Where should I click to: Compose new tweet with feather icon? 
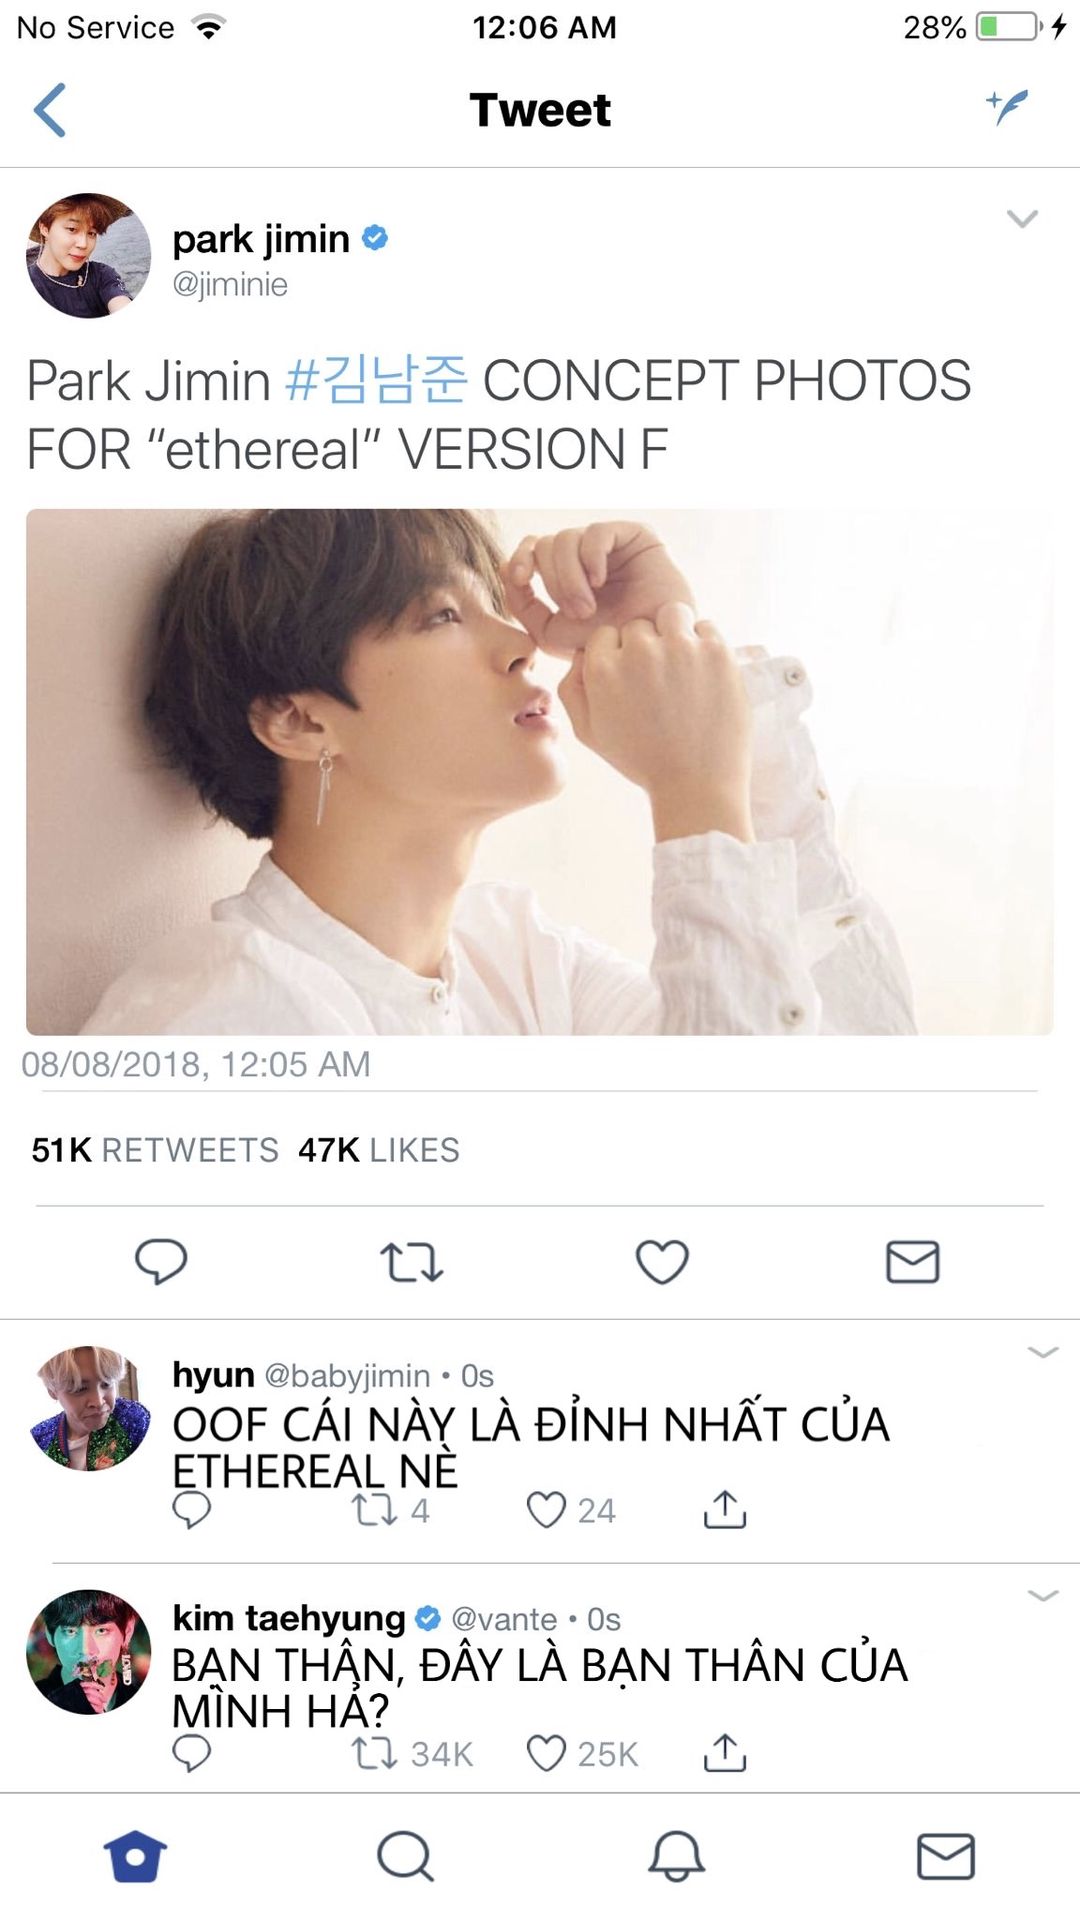[1007, 106]
